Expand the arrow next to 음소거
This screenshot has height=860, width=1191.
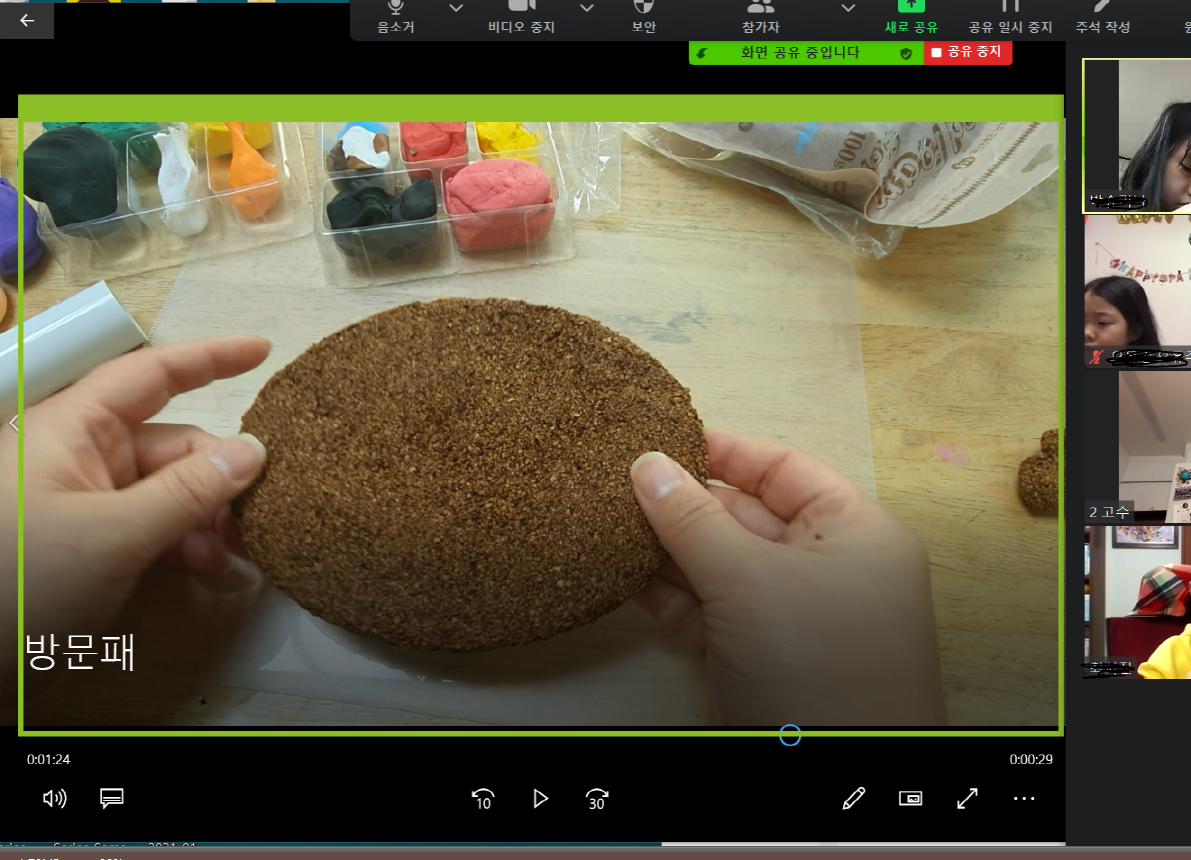coord(456,9)
